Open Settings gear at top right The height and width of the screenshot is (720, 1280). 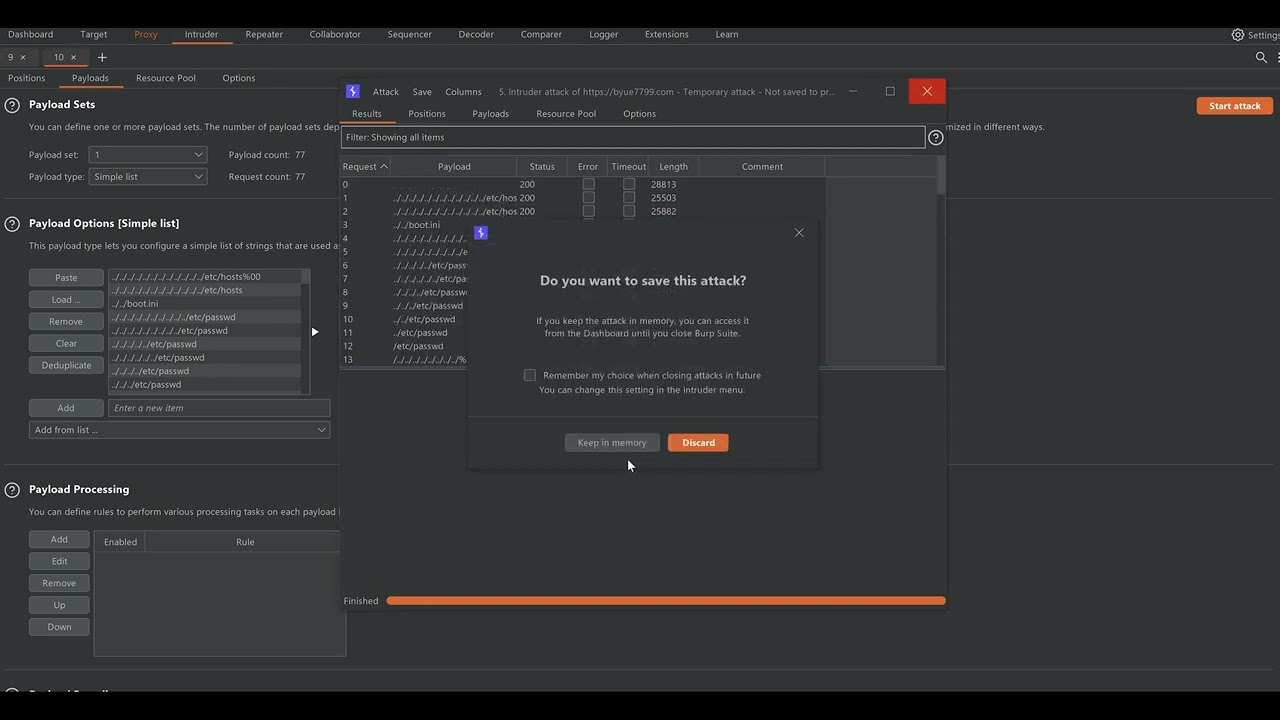pos(1239,35)
